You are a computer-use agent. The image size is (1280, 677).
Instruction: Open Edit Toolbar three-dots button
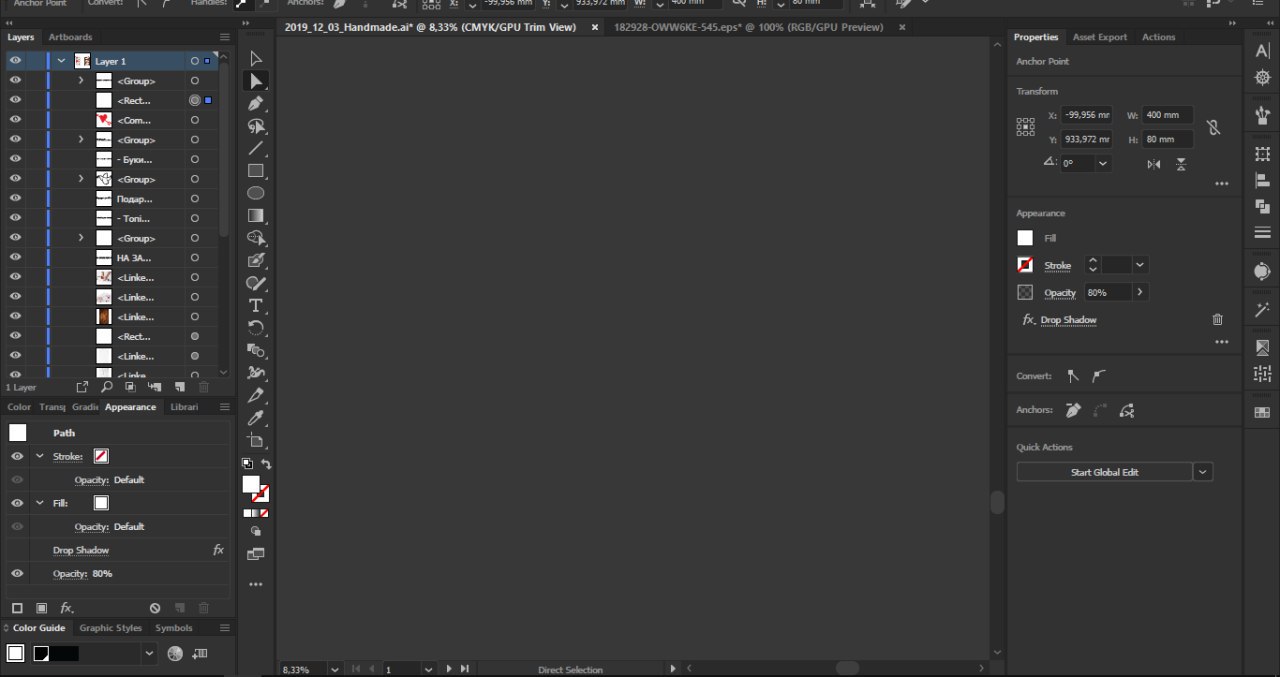point(256,584)
